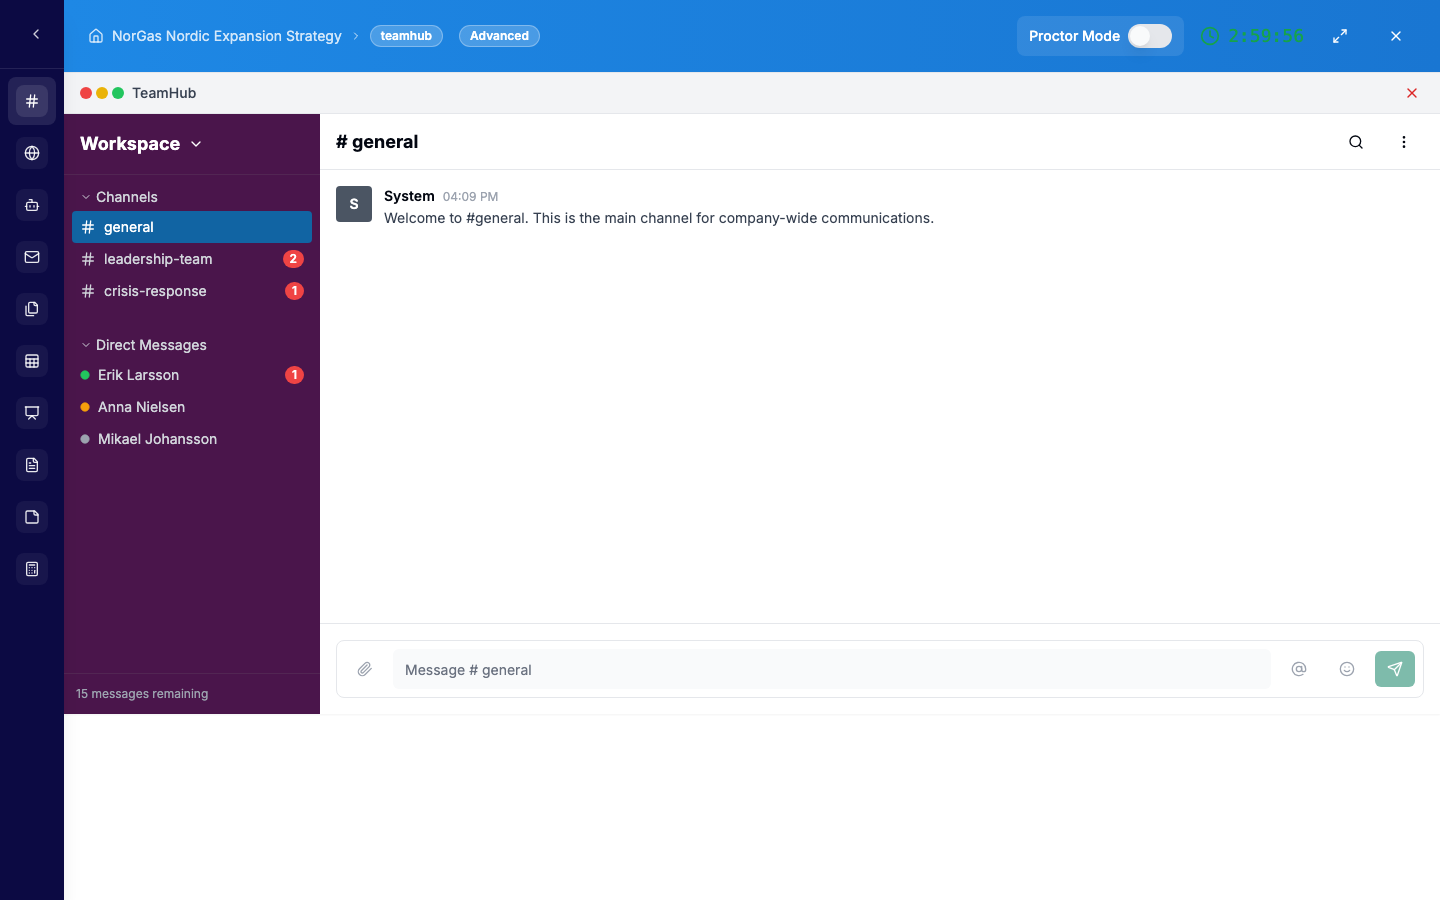
Task: Collapse the Direct Messages section
Action: pyautogui.click(x=143, y=345)
